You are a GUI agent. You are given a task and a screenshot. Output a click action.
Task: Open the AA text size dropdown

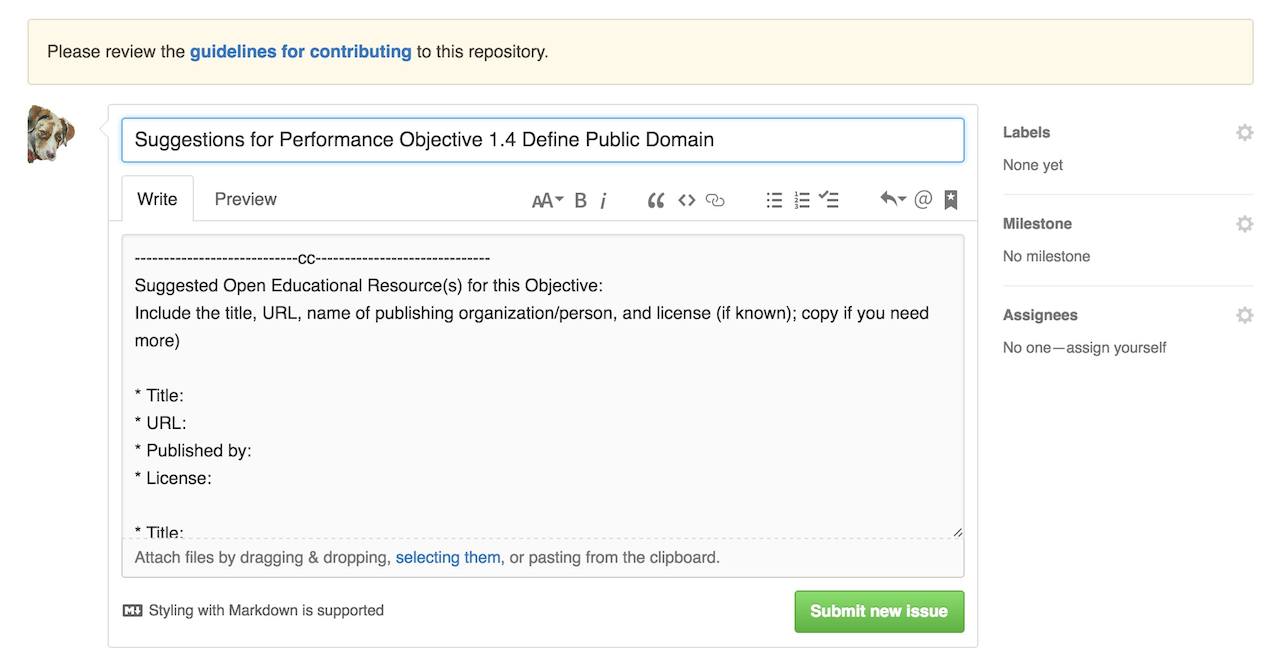coord(547,200)
